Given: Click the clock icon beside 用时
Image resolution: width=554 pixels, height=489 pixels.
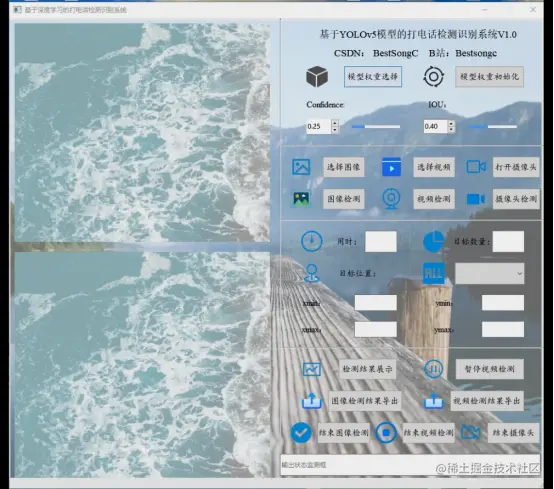Looking at the screenshot, I should tap(312, 241).
